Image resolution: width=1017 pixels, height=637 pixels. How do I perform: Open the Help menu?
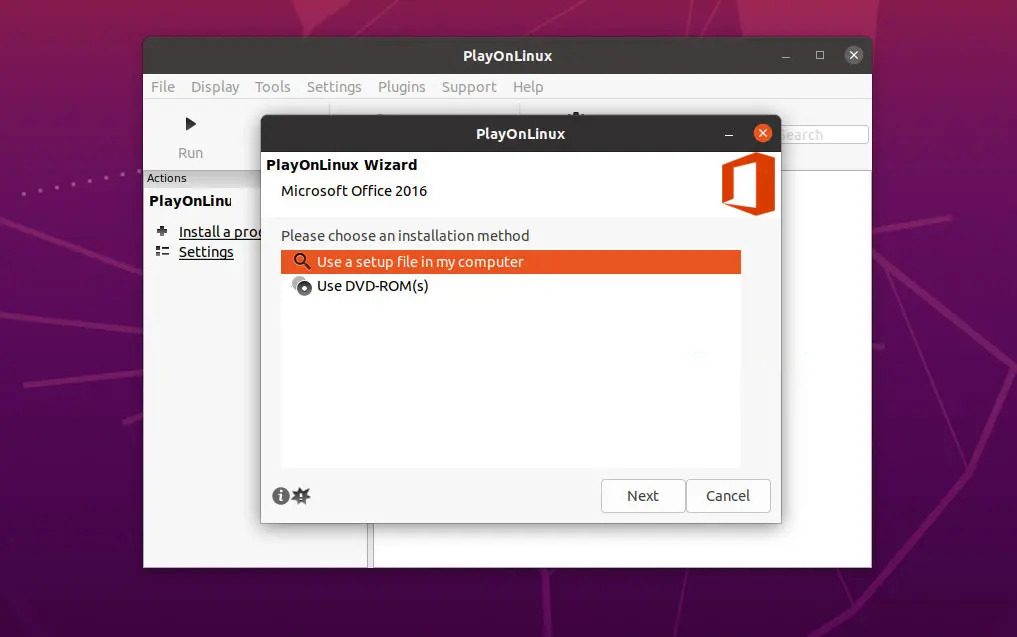click(x=528, y=87)
